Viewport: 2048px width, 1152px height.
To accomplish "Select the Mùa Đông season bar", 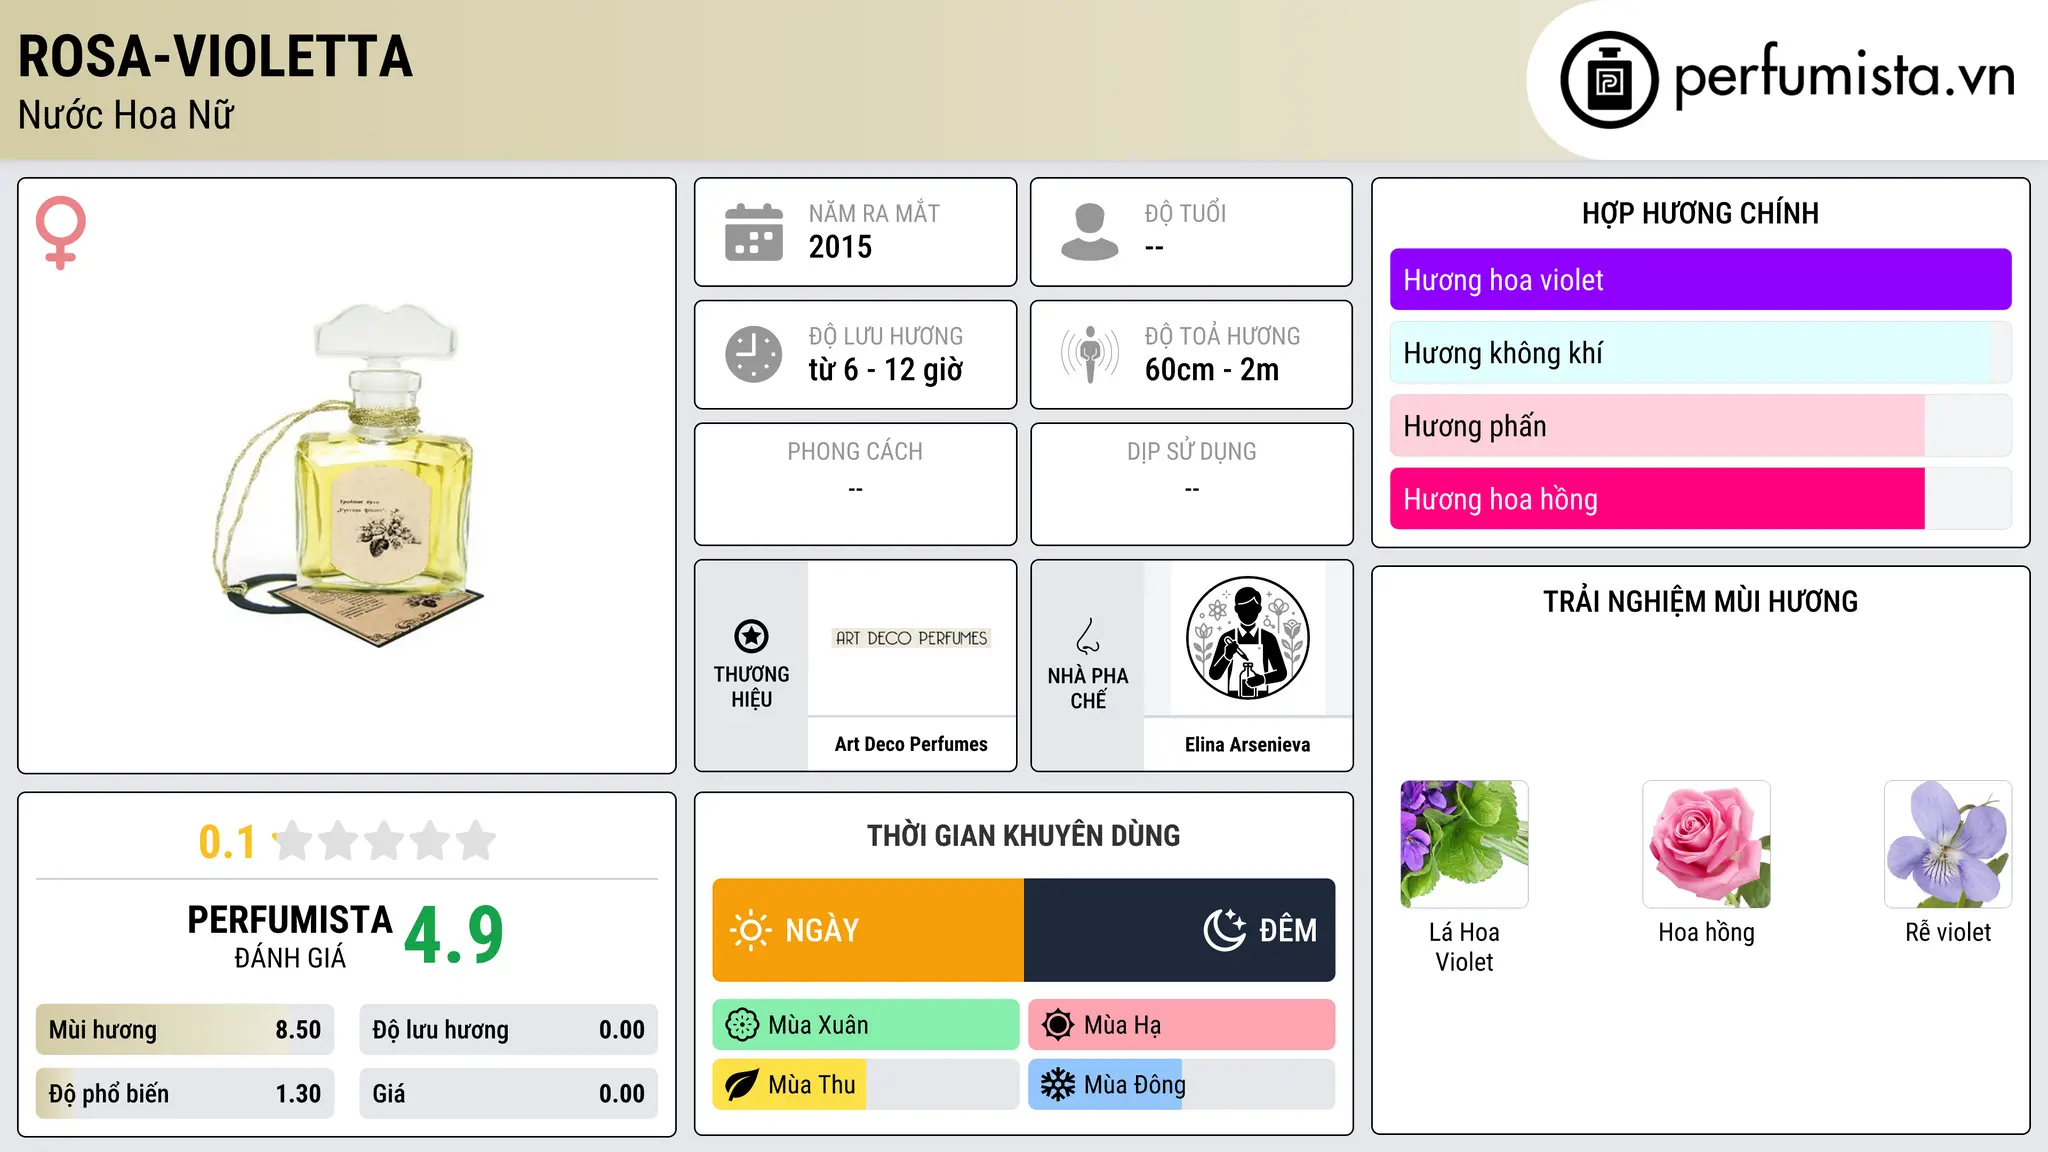I will [x=1182, y=1085].
